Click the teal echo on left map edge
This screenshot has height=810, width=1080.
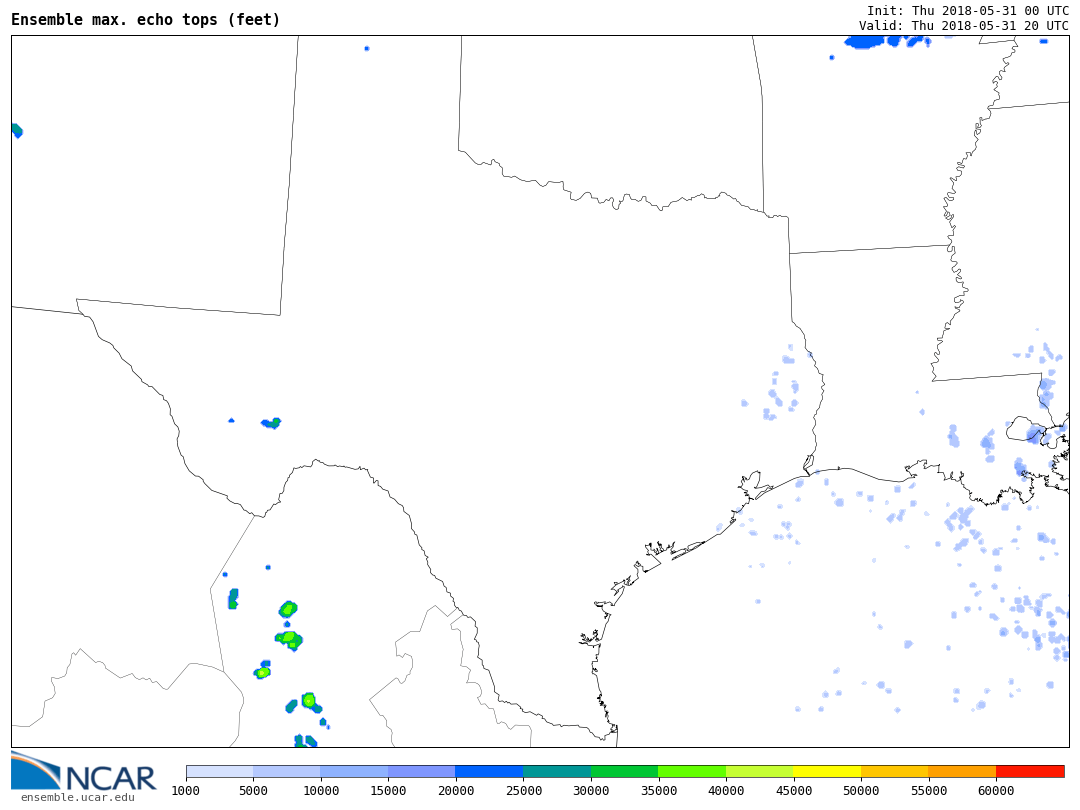(16, 130)
